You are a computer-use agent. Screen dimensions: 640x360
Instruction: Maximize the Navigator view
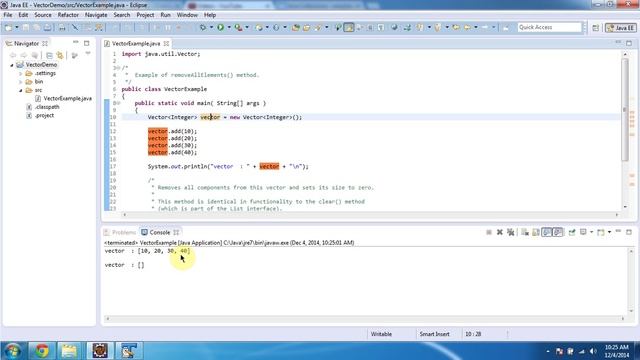tap(87, 43)
